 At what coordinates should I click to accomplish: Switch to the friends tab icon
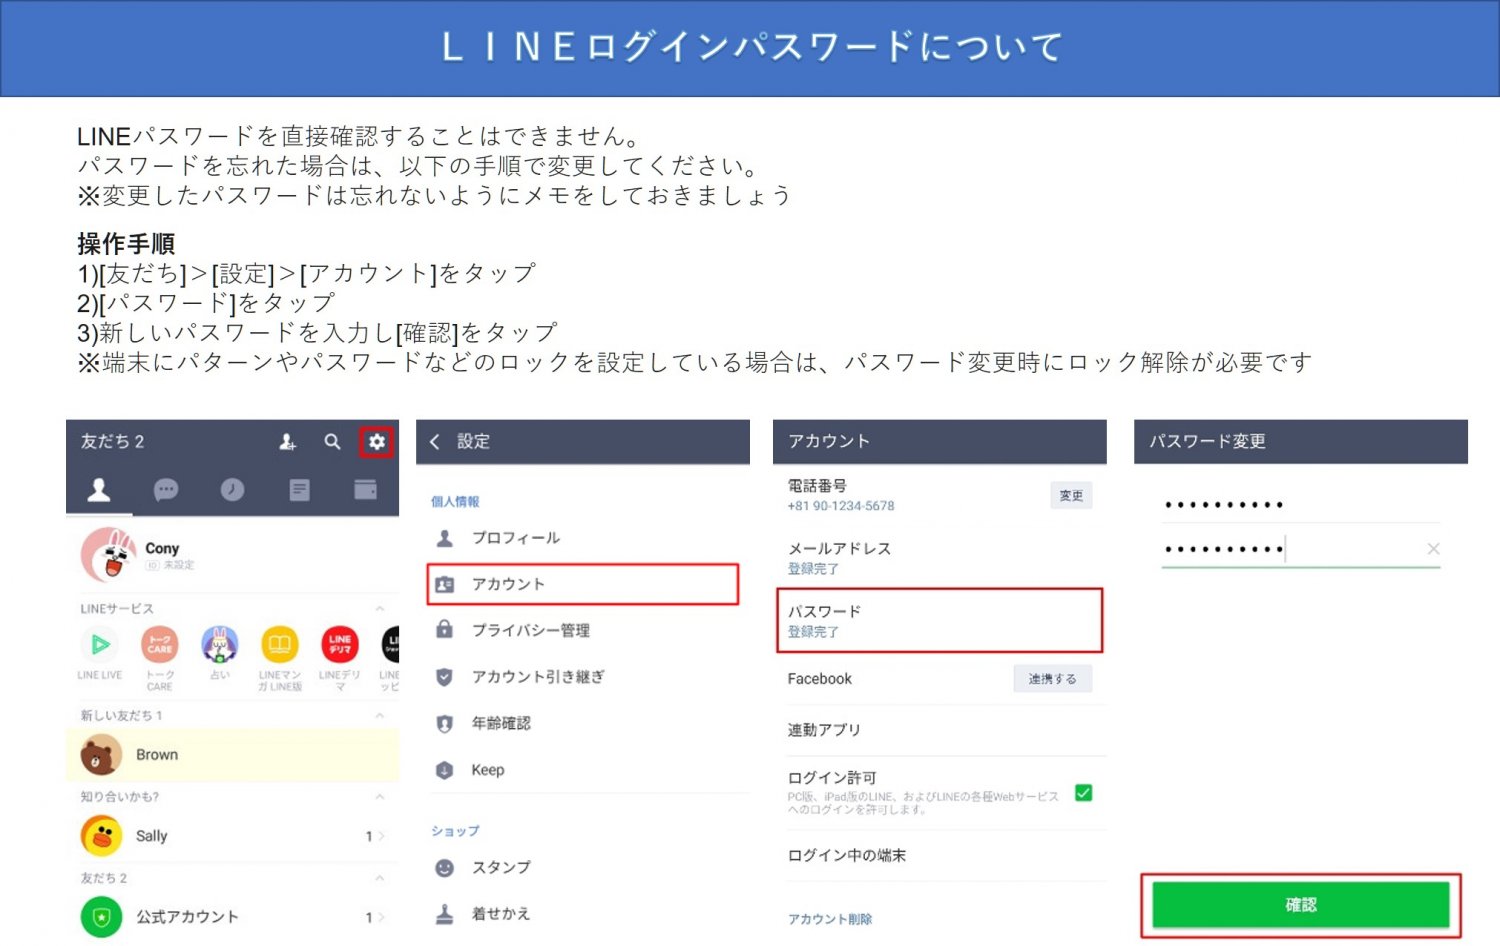coord(99,489)
